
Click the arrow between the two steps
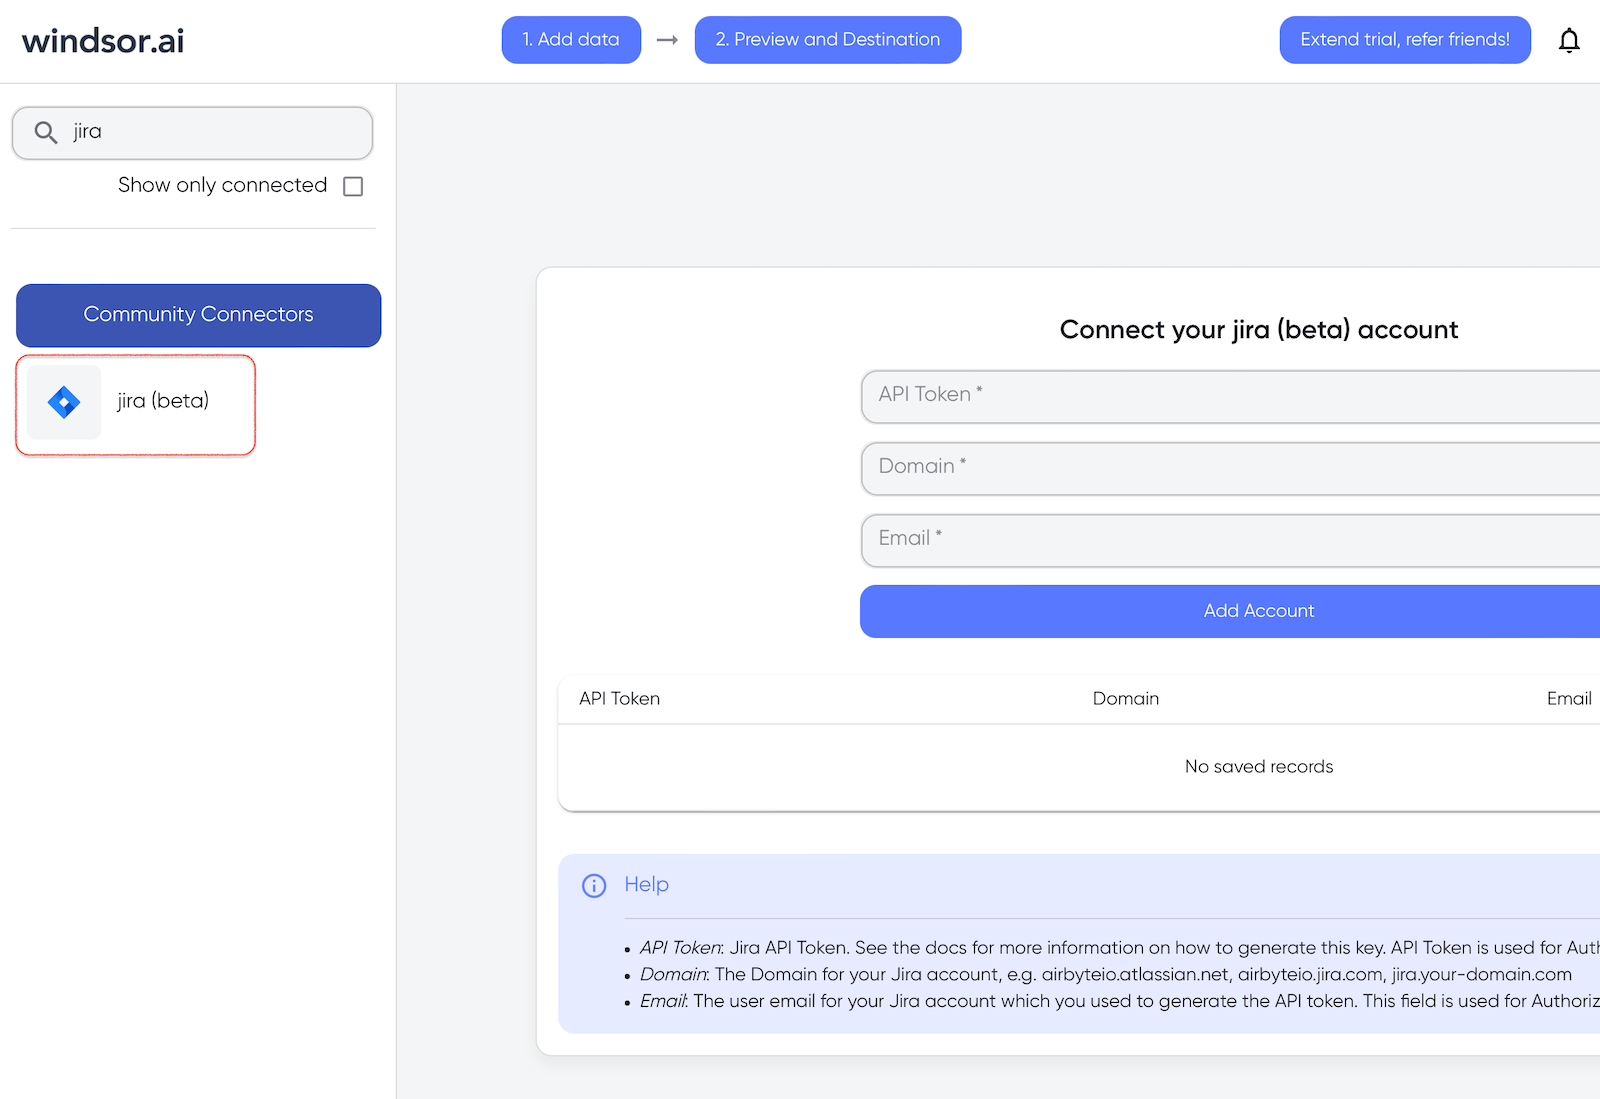click(666, 40)
